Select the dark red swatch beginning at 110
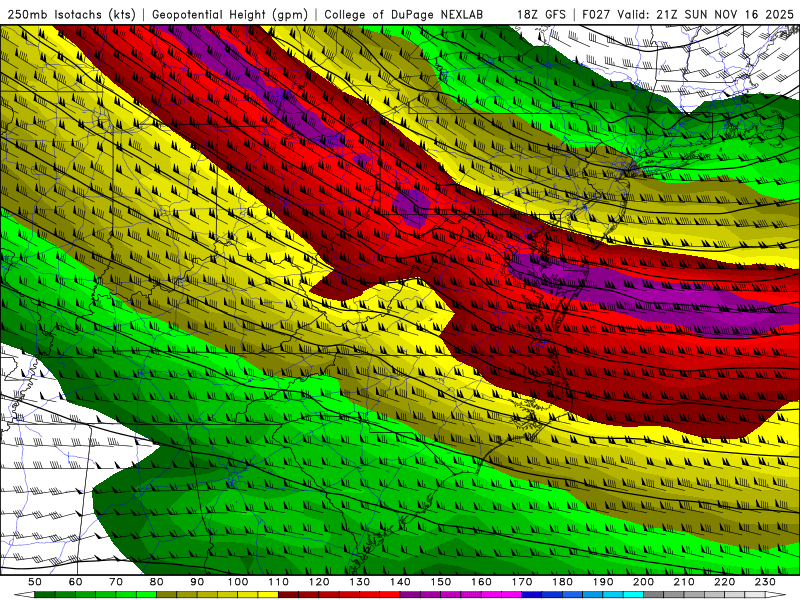 pyautogui.click(x=288, y=595)
